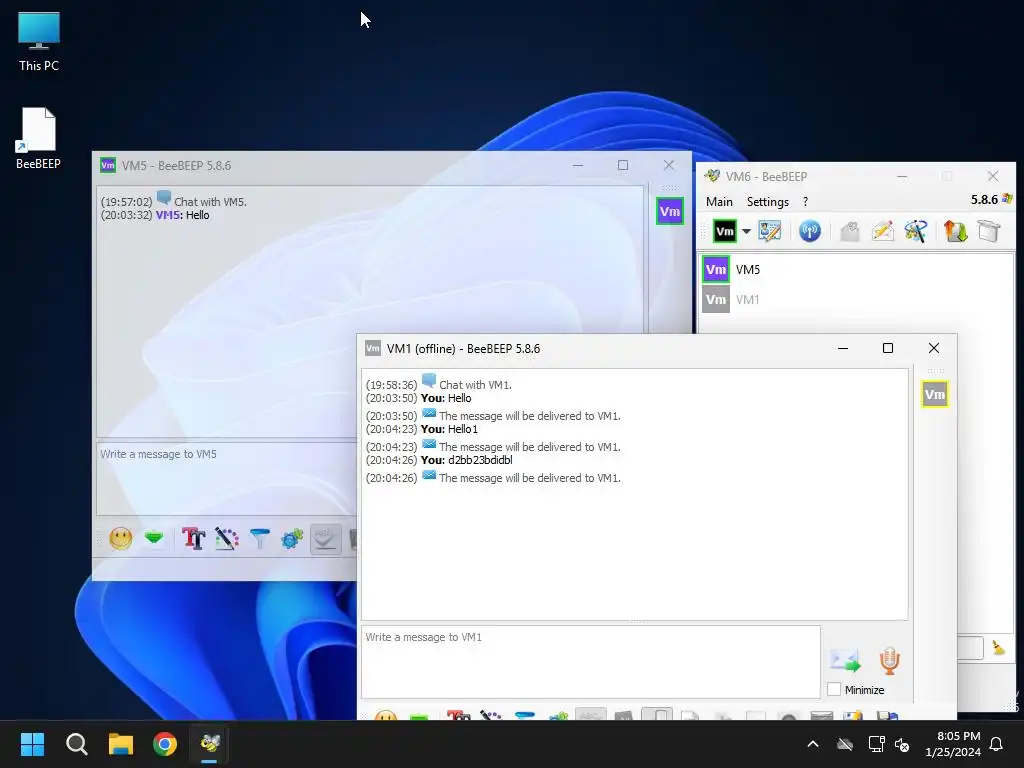Open the Main menu in VM6 window

click(719, 202)
